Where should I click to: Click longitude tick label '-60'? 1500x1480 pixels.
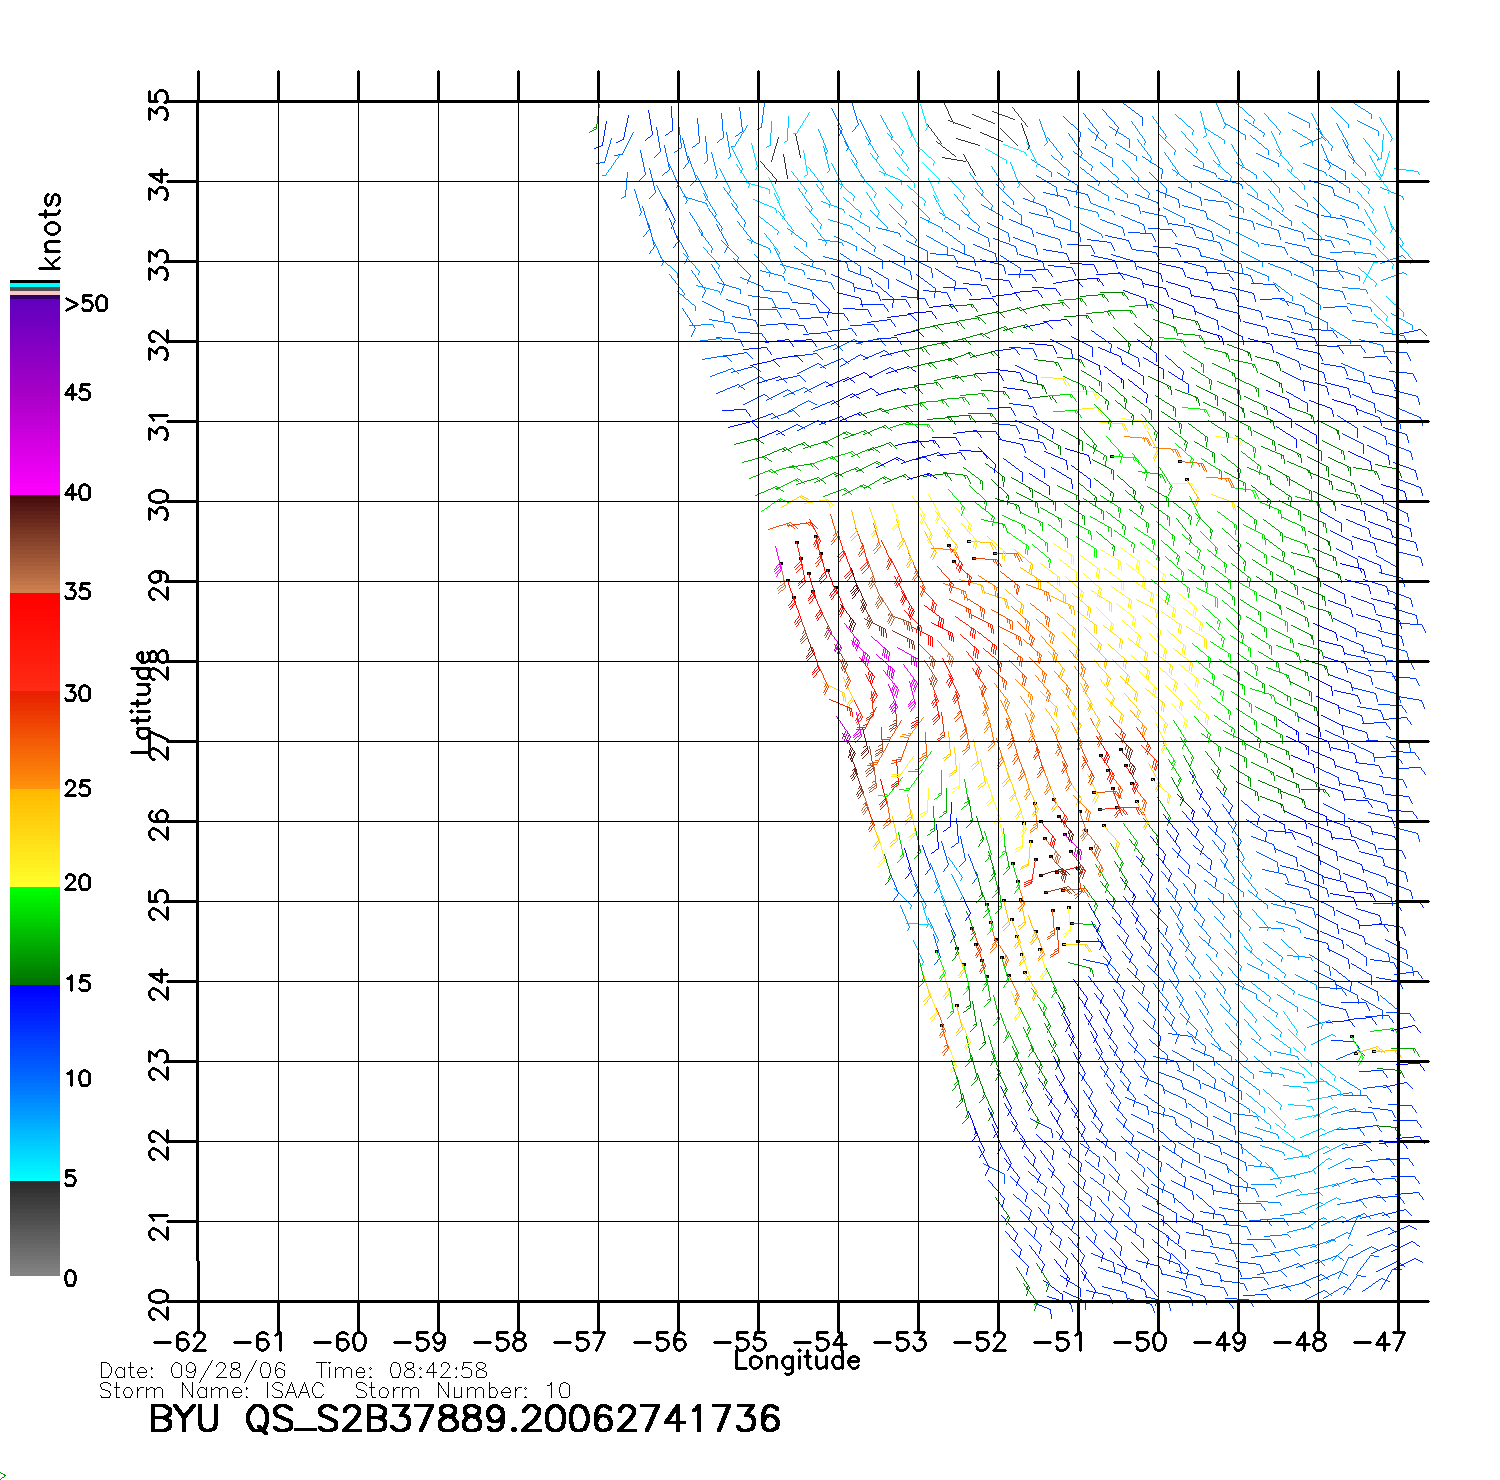point(340,1342)
